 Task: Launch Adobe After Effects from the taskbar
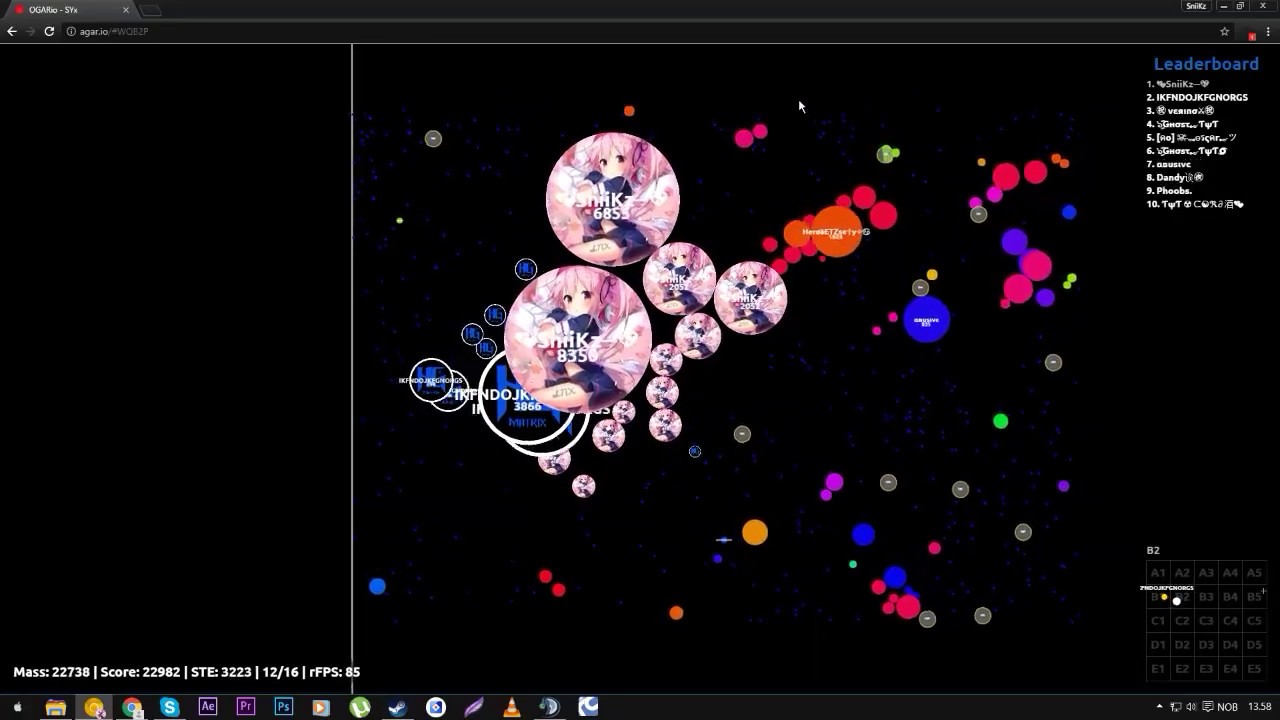(x=208, y=707)
